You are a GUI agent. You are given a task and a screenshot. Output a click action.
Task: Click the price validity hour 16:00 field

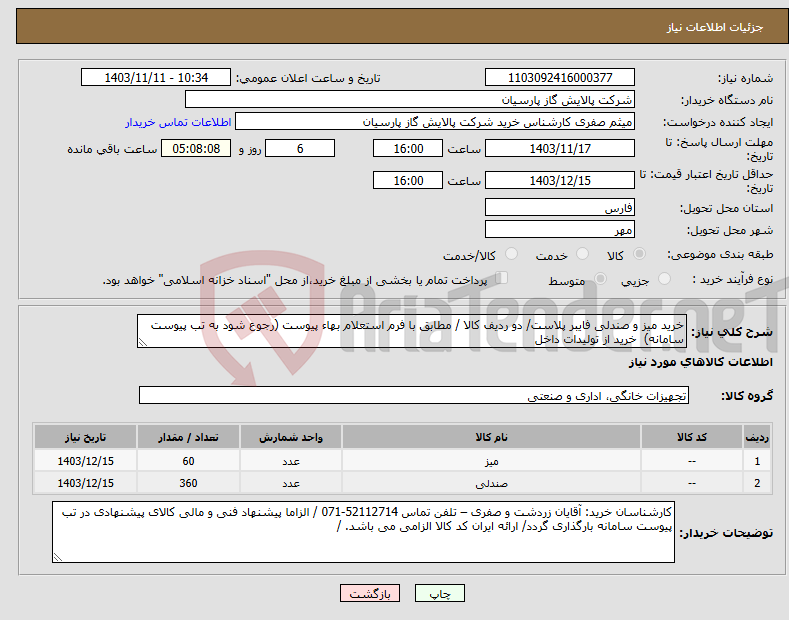click(408, 180)
